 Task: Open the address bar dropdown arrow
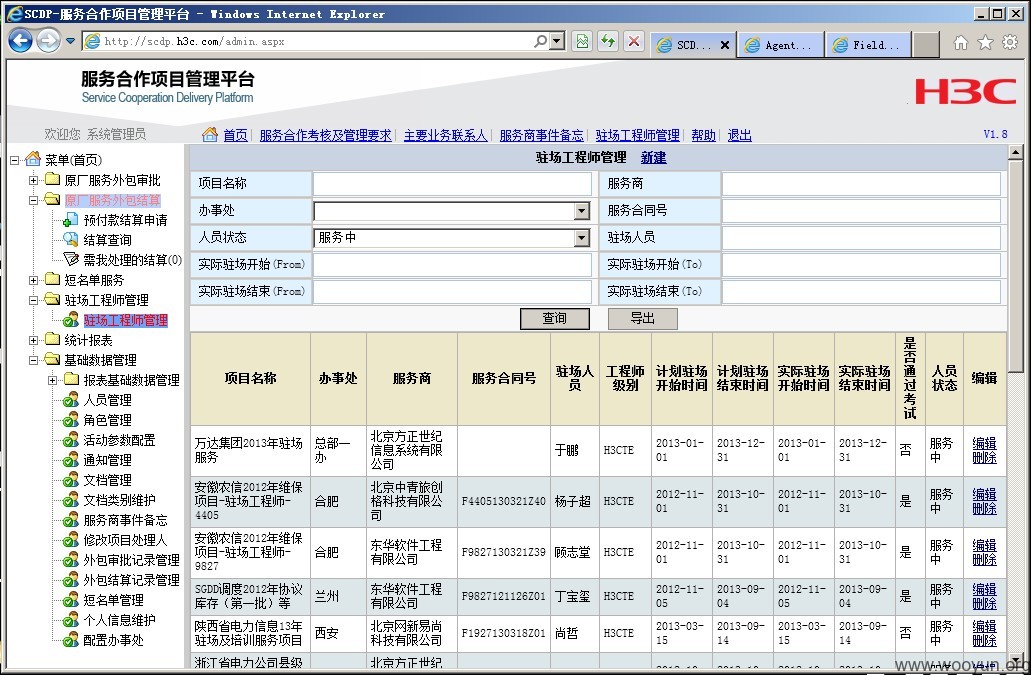pos(557,41)
